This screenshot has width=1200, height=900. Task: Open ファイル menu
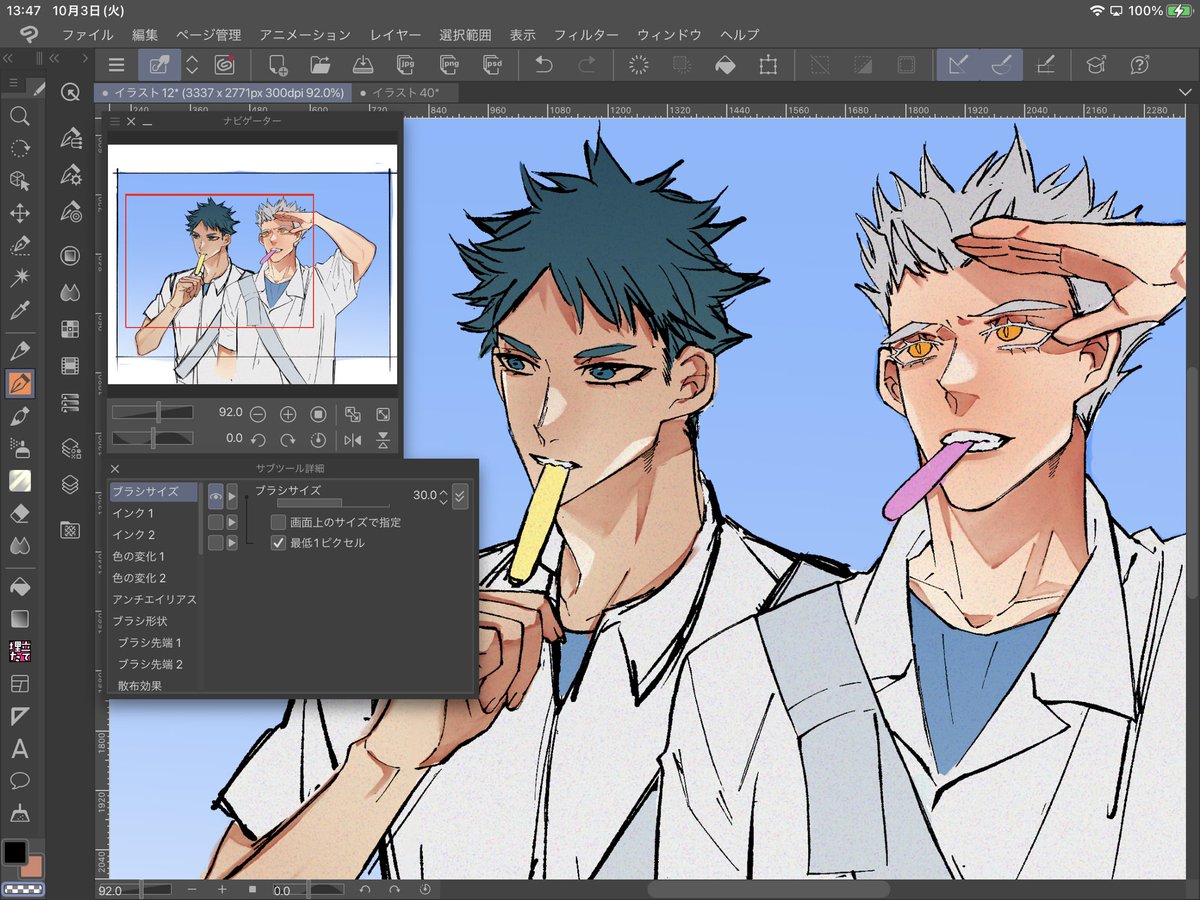[x=87, y=34]
